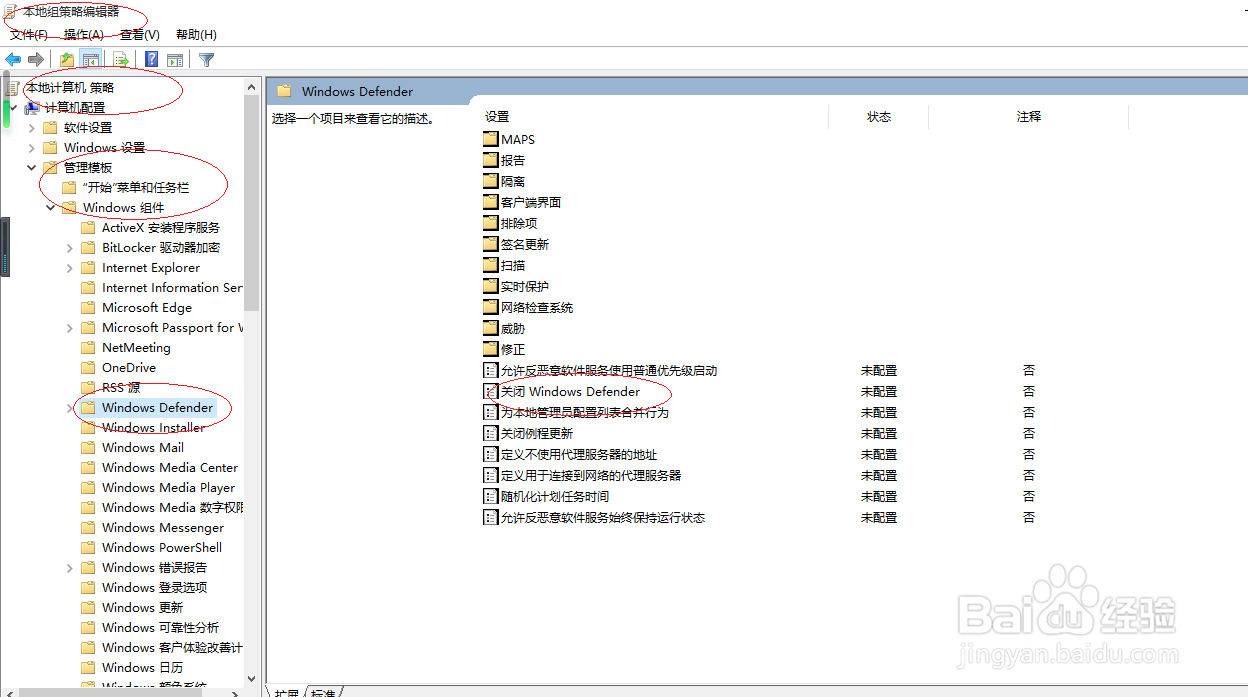Toggle show/hide action pane icon
This screenshot has width=1248, height=697.
click(x=175, y=60)
